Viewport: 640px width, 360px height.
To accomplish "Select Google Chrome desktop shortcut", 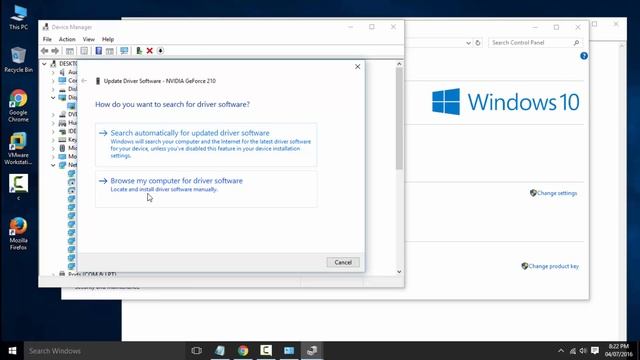I will [x=18, y=106].
